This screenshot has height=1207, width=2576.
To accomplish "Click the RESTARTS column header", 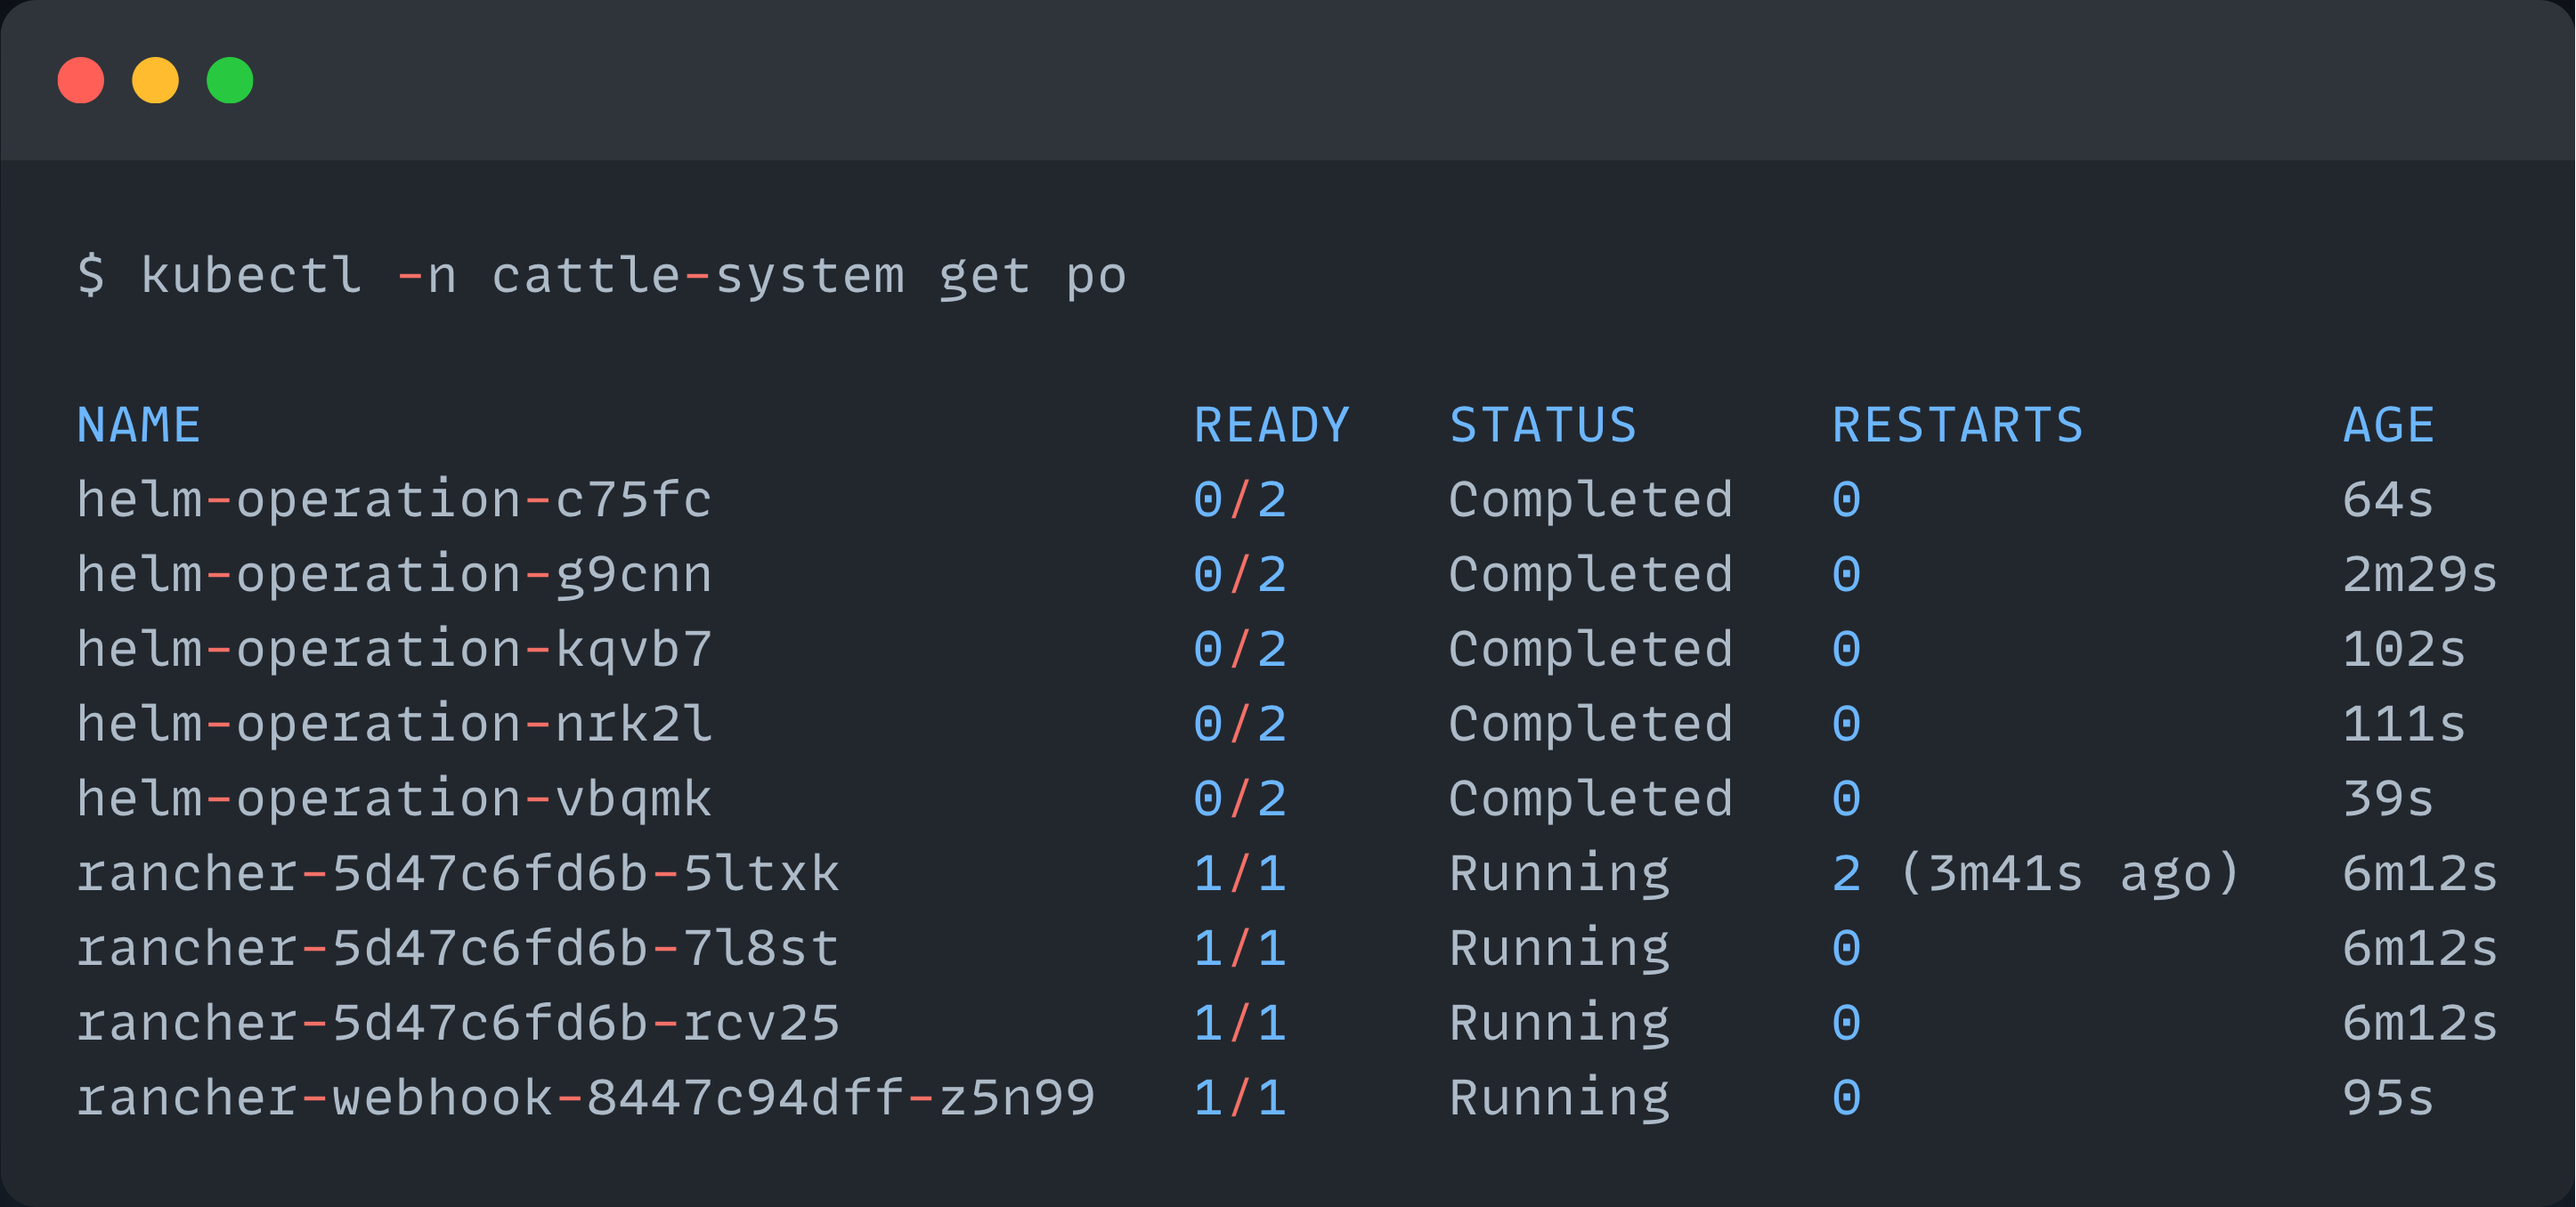I will 1958,423.
